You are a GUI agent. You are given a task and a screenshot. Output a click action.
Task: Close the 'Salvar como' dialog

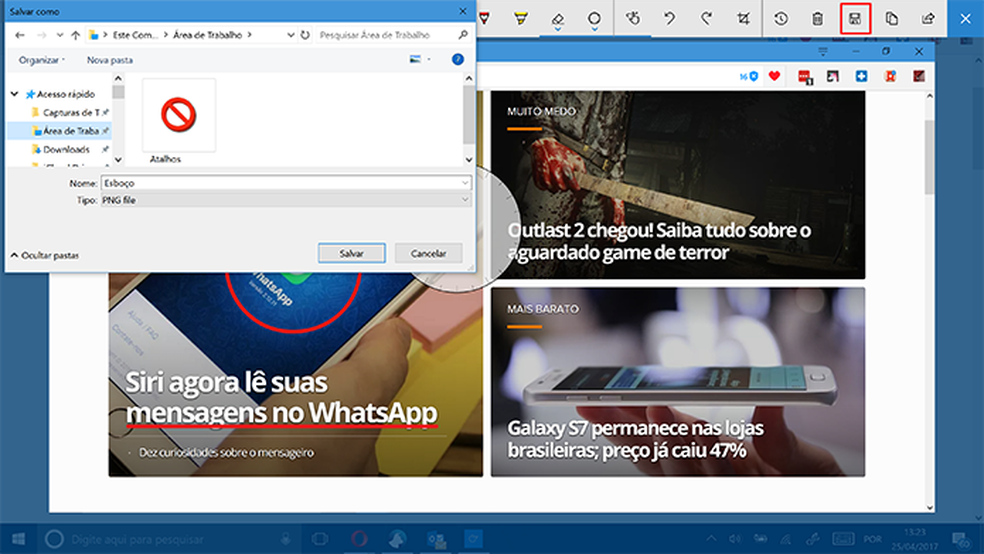pyautogui.click(x=463, y=11)
